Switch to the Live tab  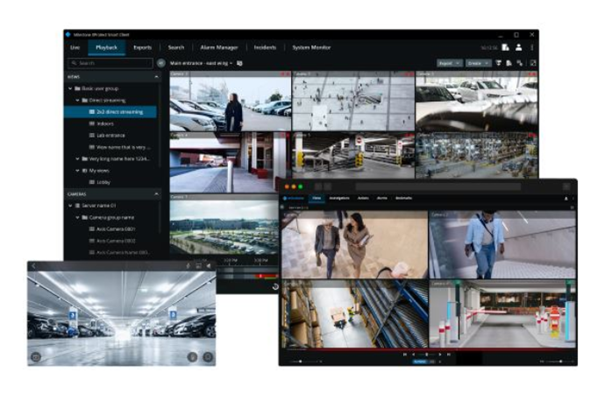coord(75,47)
